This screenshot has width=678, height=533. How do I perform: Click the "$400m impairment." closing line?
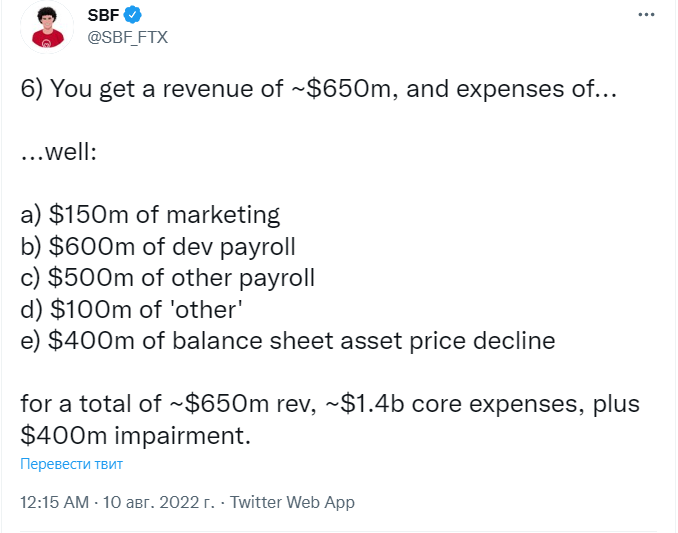coord(135,435)
